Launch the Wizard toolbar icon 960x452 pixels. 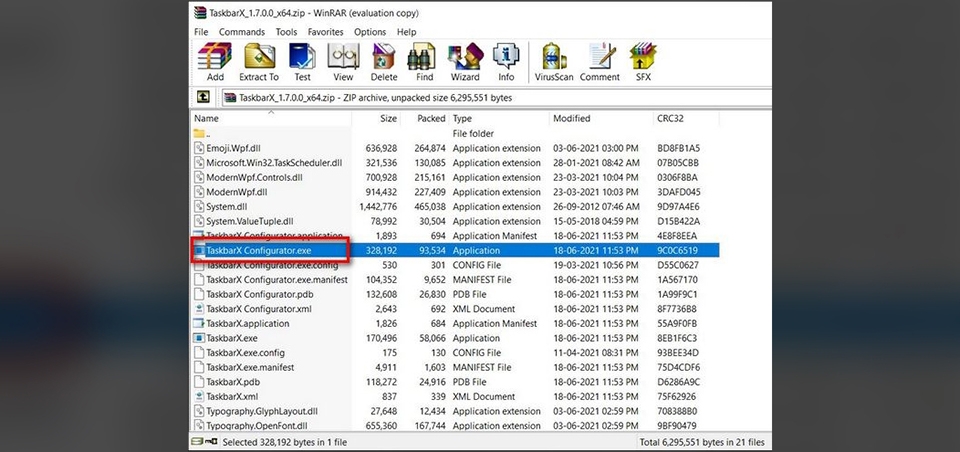tap(465, 56)
